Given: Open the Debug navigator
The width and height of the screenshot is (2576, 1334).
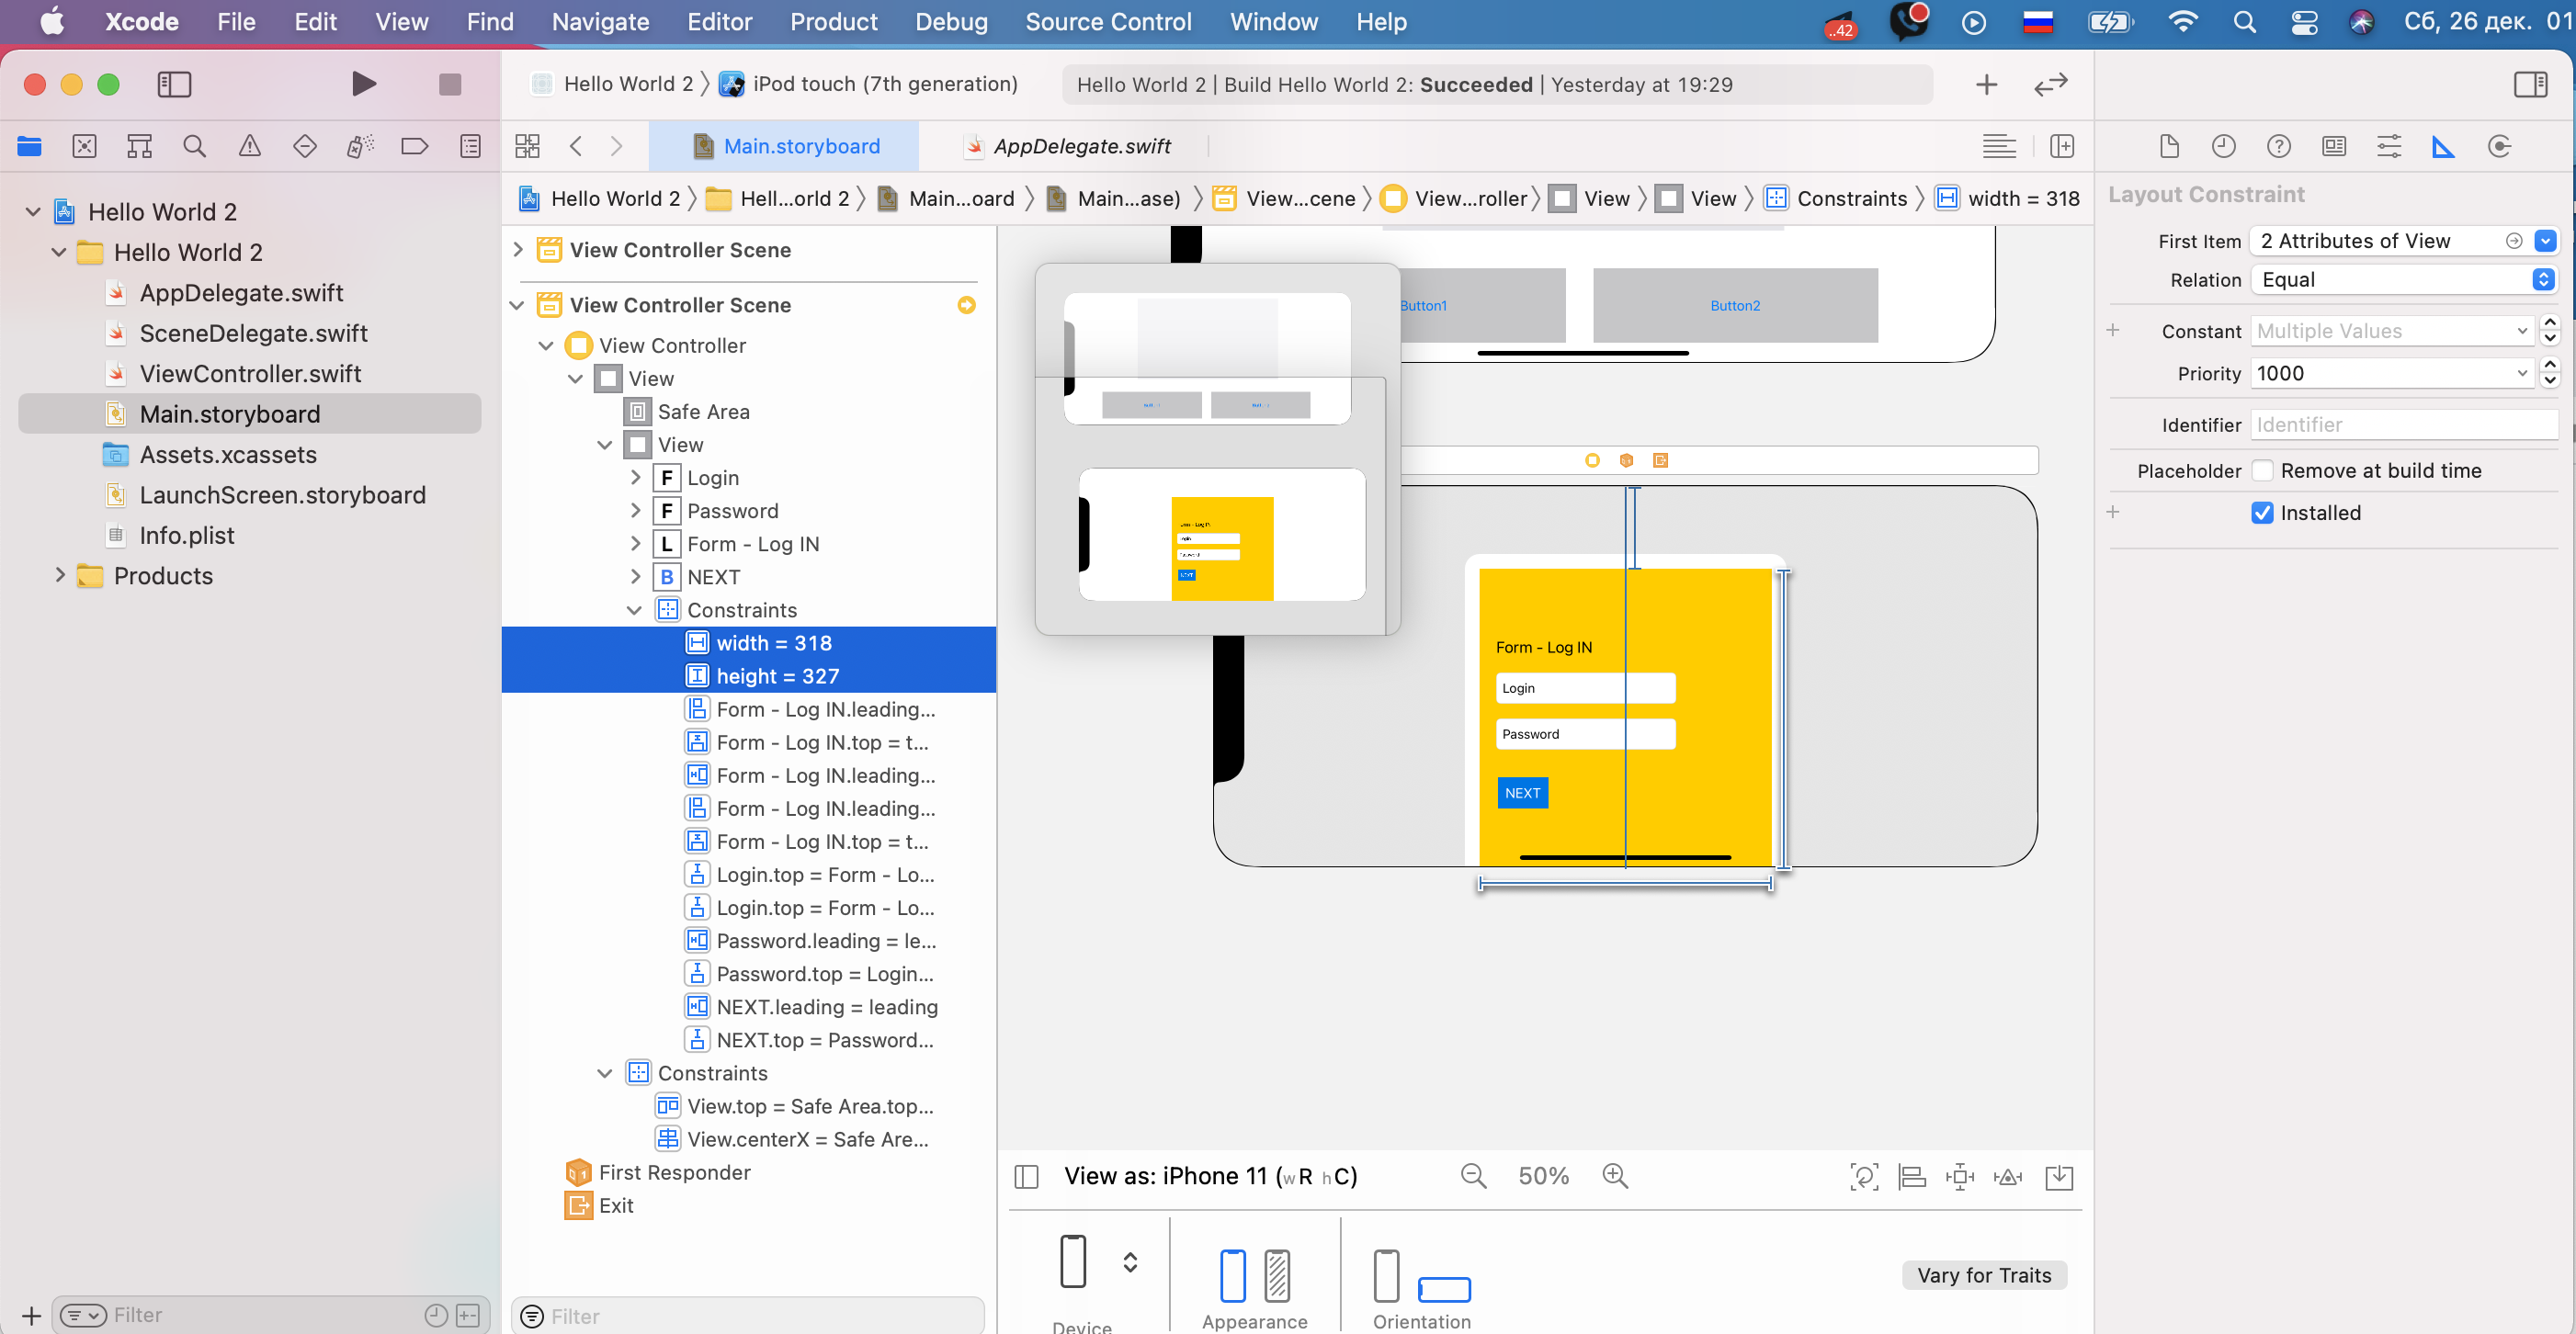Looking at the screenshot, I should pos(360,147).
